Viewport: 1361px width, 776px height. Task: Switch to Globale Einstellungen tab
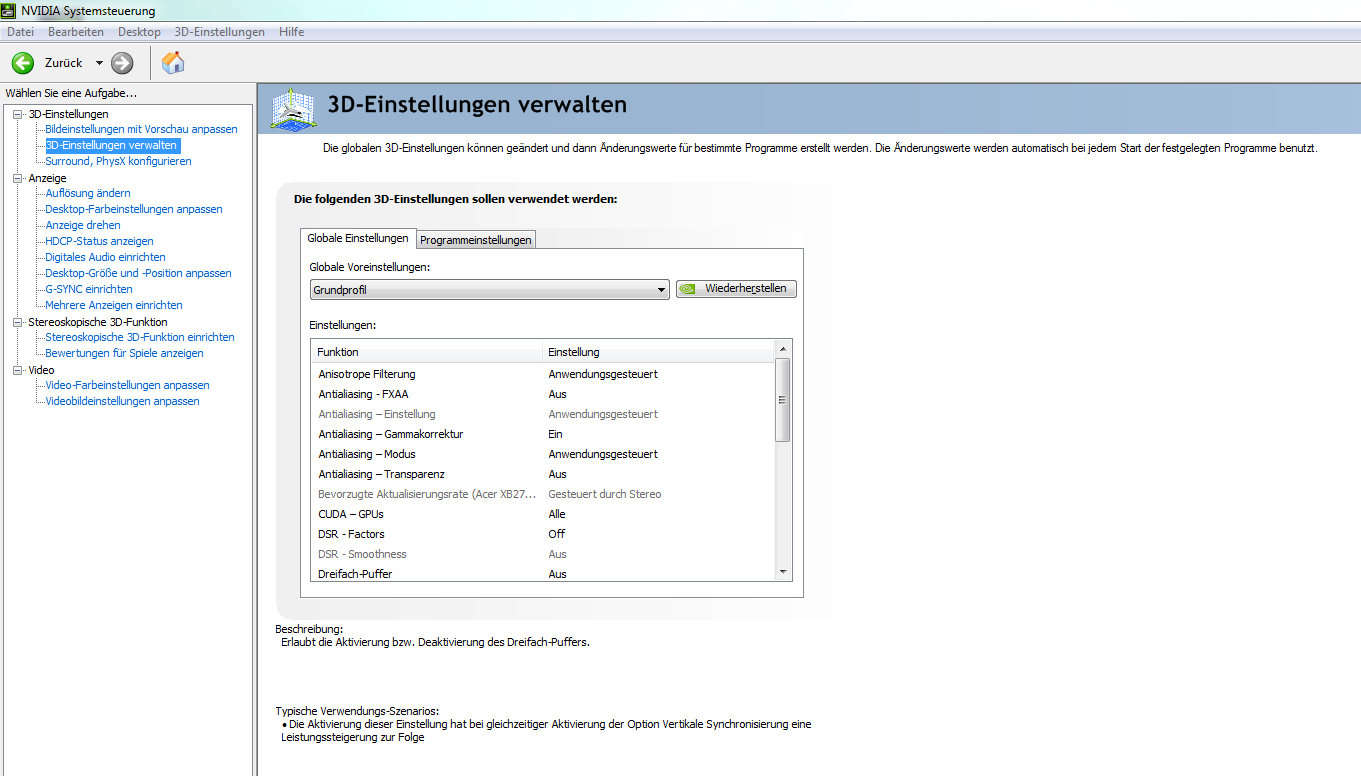358,238
